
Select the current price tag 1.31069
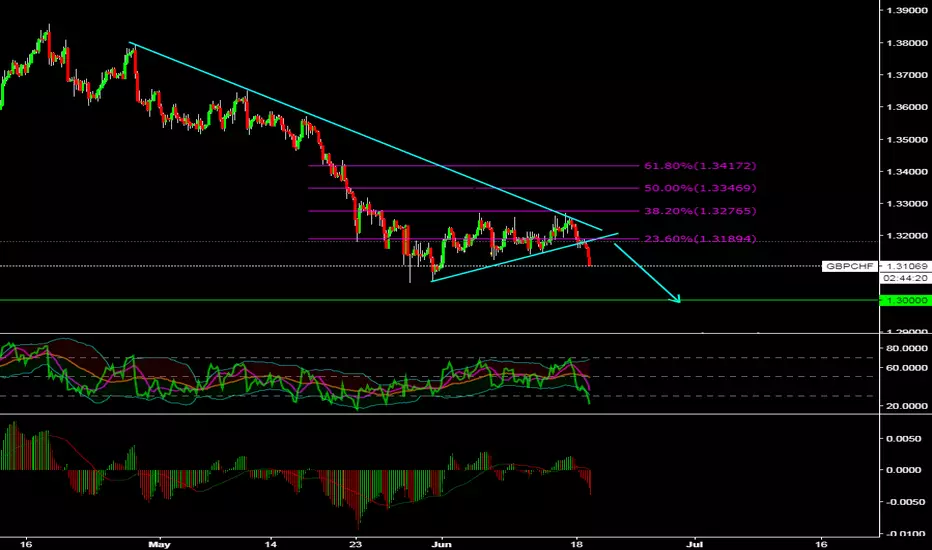905,266
